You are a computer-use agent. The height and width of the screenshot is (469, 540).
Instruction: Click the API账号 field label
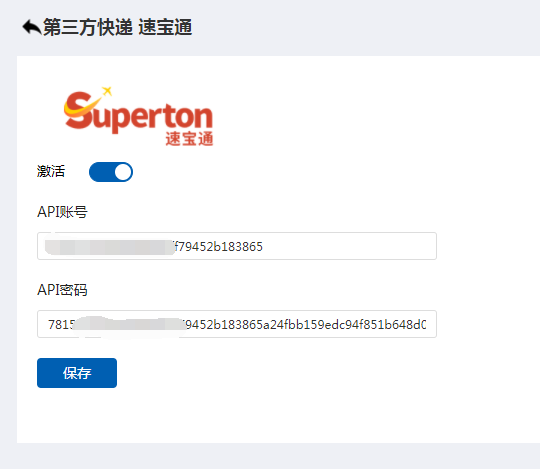click(62, 212)
